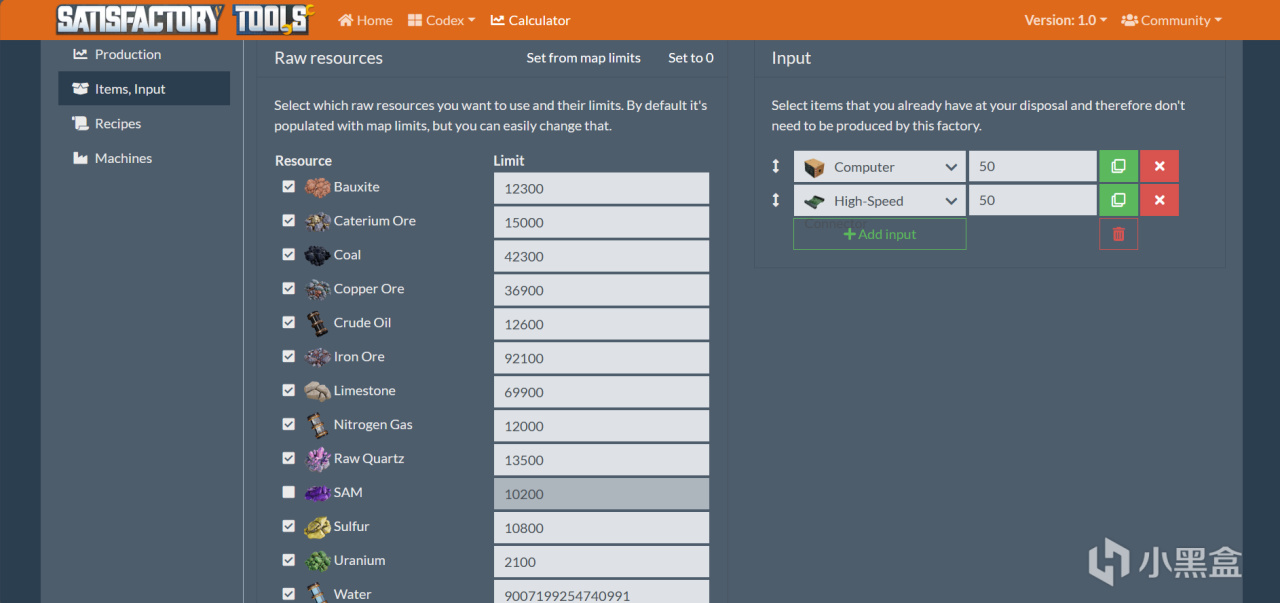The width and height of the screenshot is (1280, 603).
Task: Open the Community dropdown menu
Action: pos(1172,20)
